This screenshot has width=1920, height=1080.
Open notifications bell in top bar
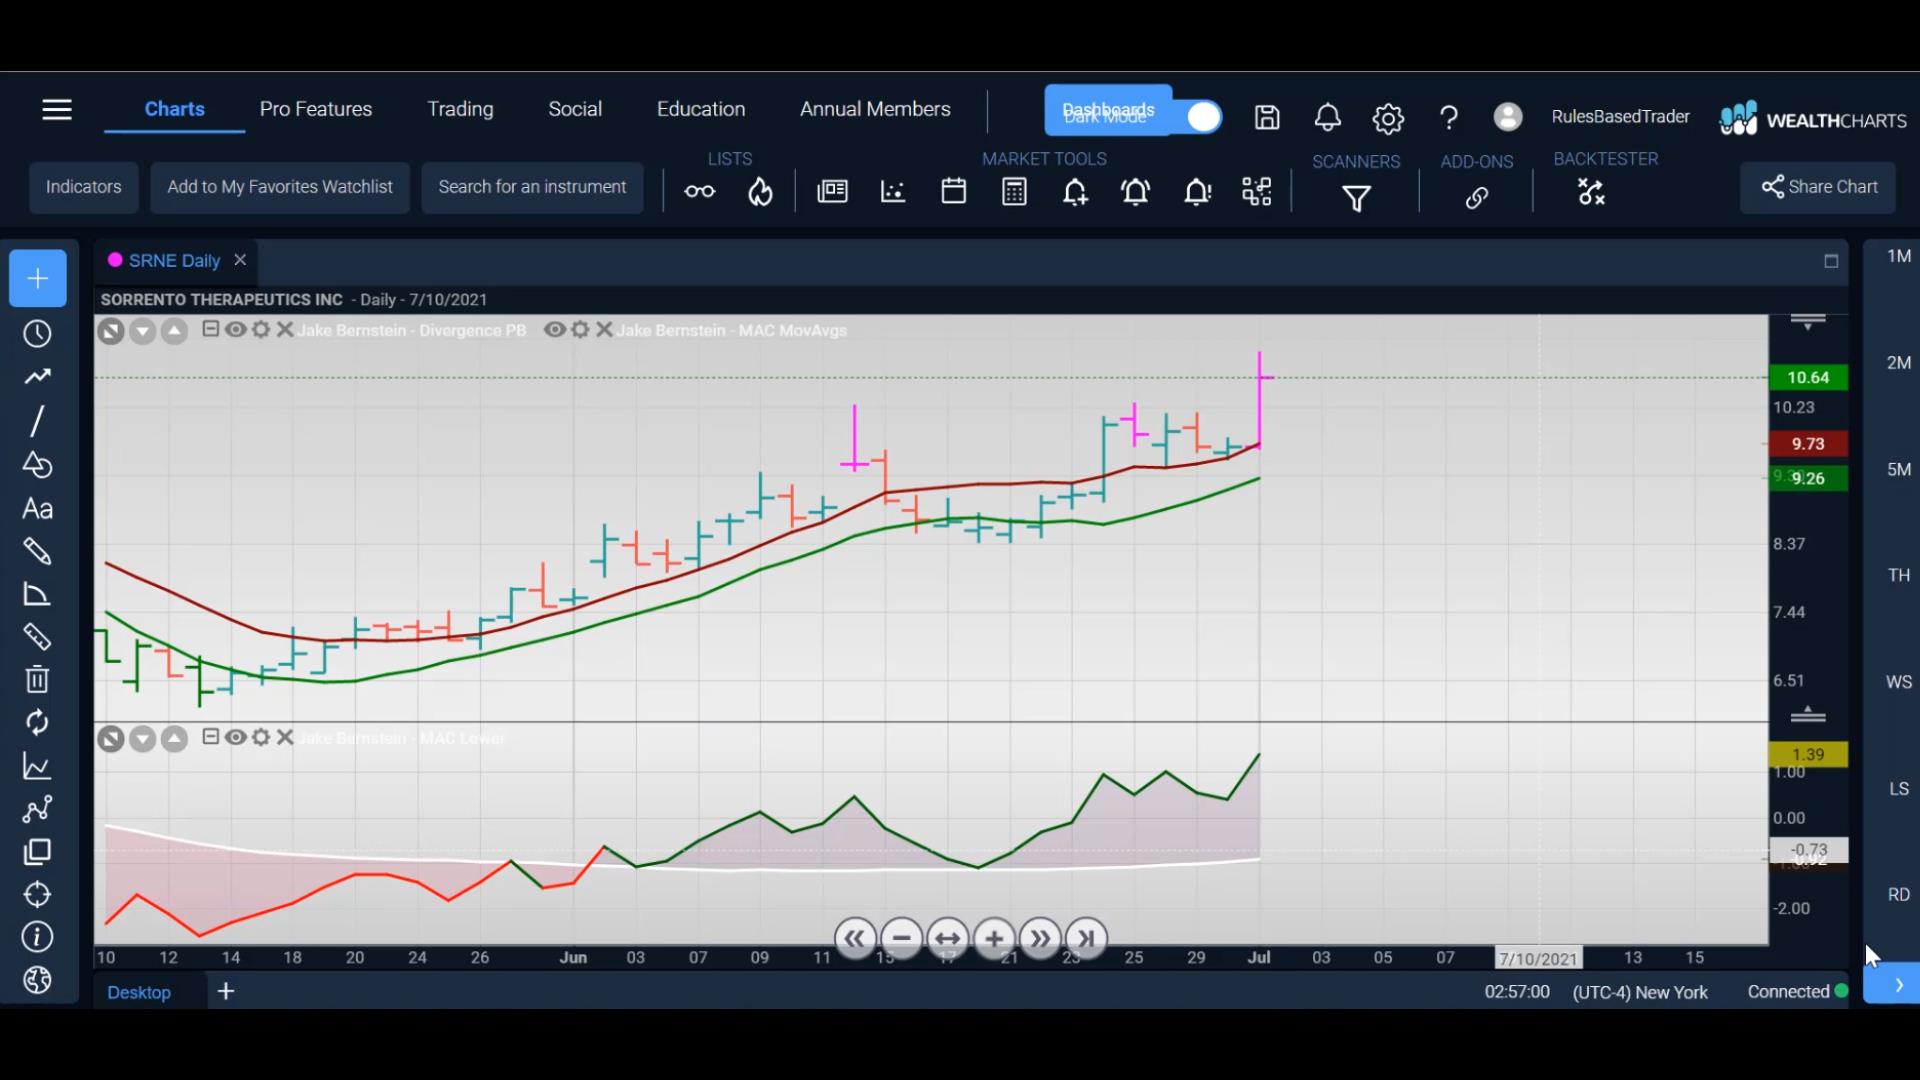tap(1327, 118)
